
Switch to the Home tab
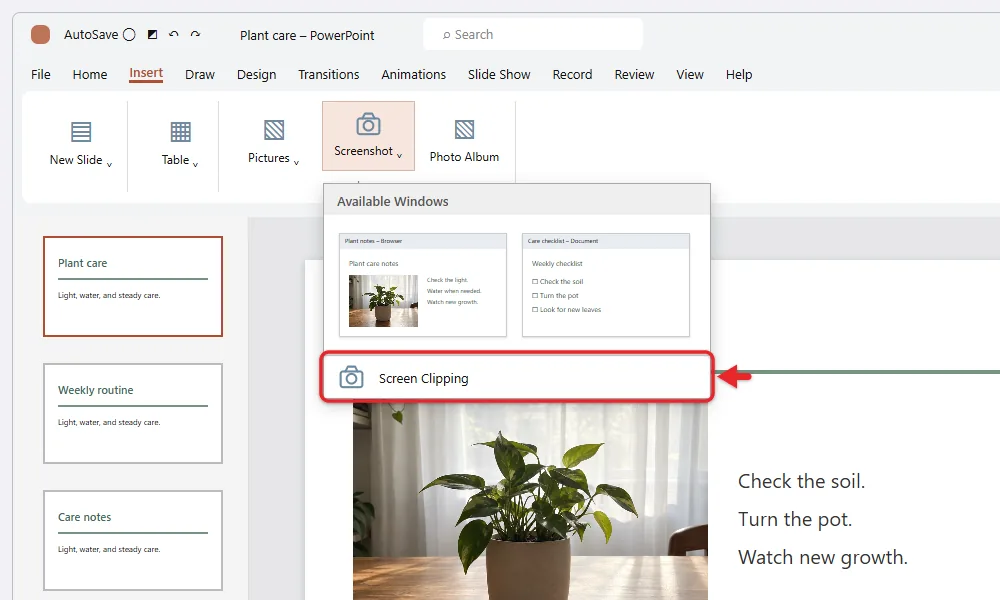coord(90,75)
